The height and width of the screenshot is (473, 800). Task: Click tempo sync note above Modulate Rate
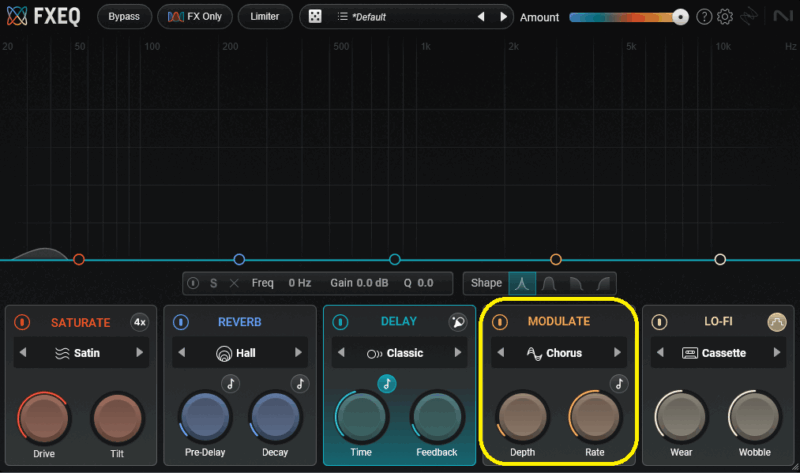pyautogui.click(x=618, y=383)
